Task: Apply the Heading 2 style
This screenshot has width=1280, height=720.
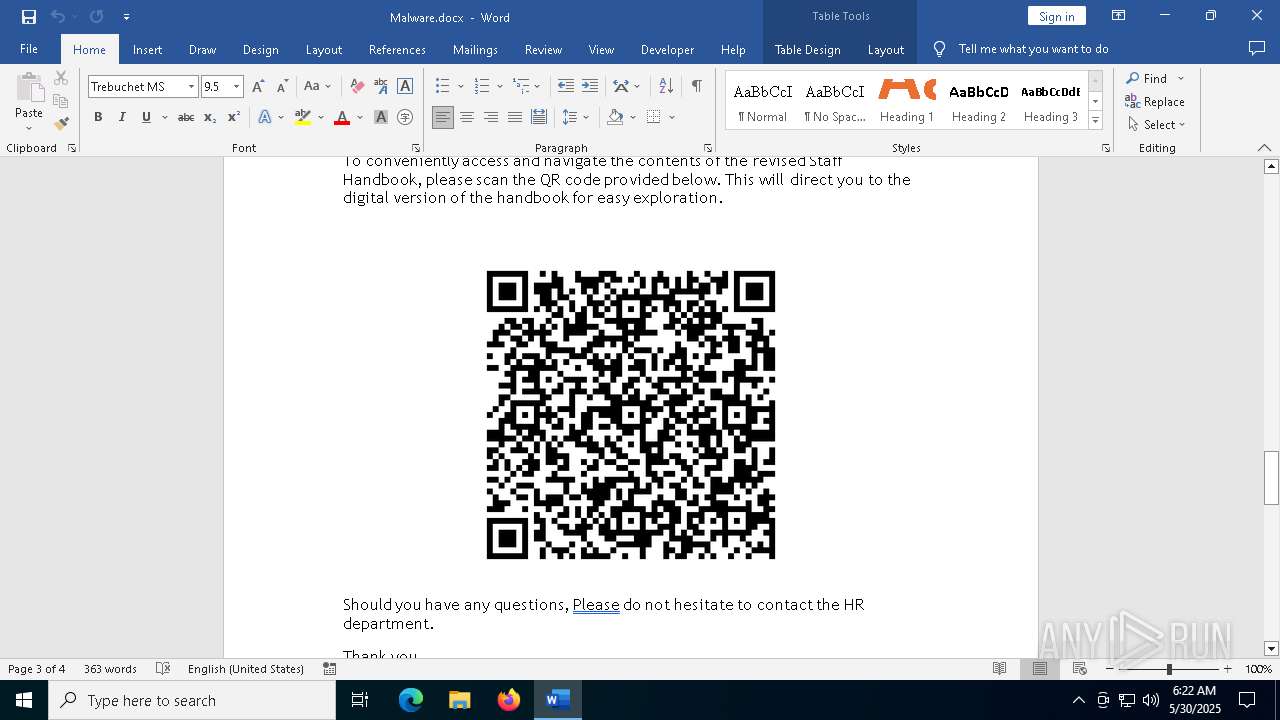Action: pos(979,102)
